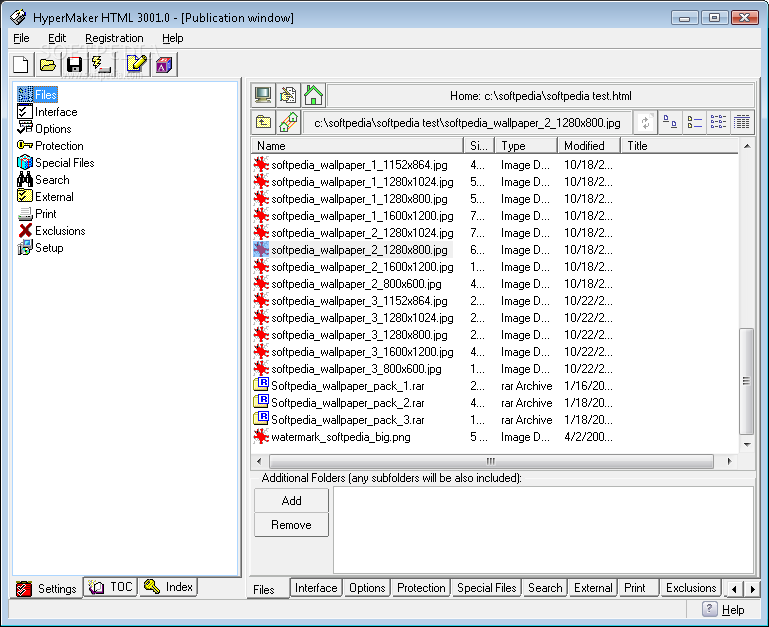Open the Edit menu
Screen dimensions: 769x627
point(57,38)
